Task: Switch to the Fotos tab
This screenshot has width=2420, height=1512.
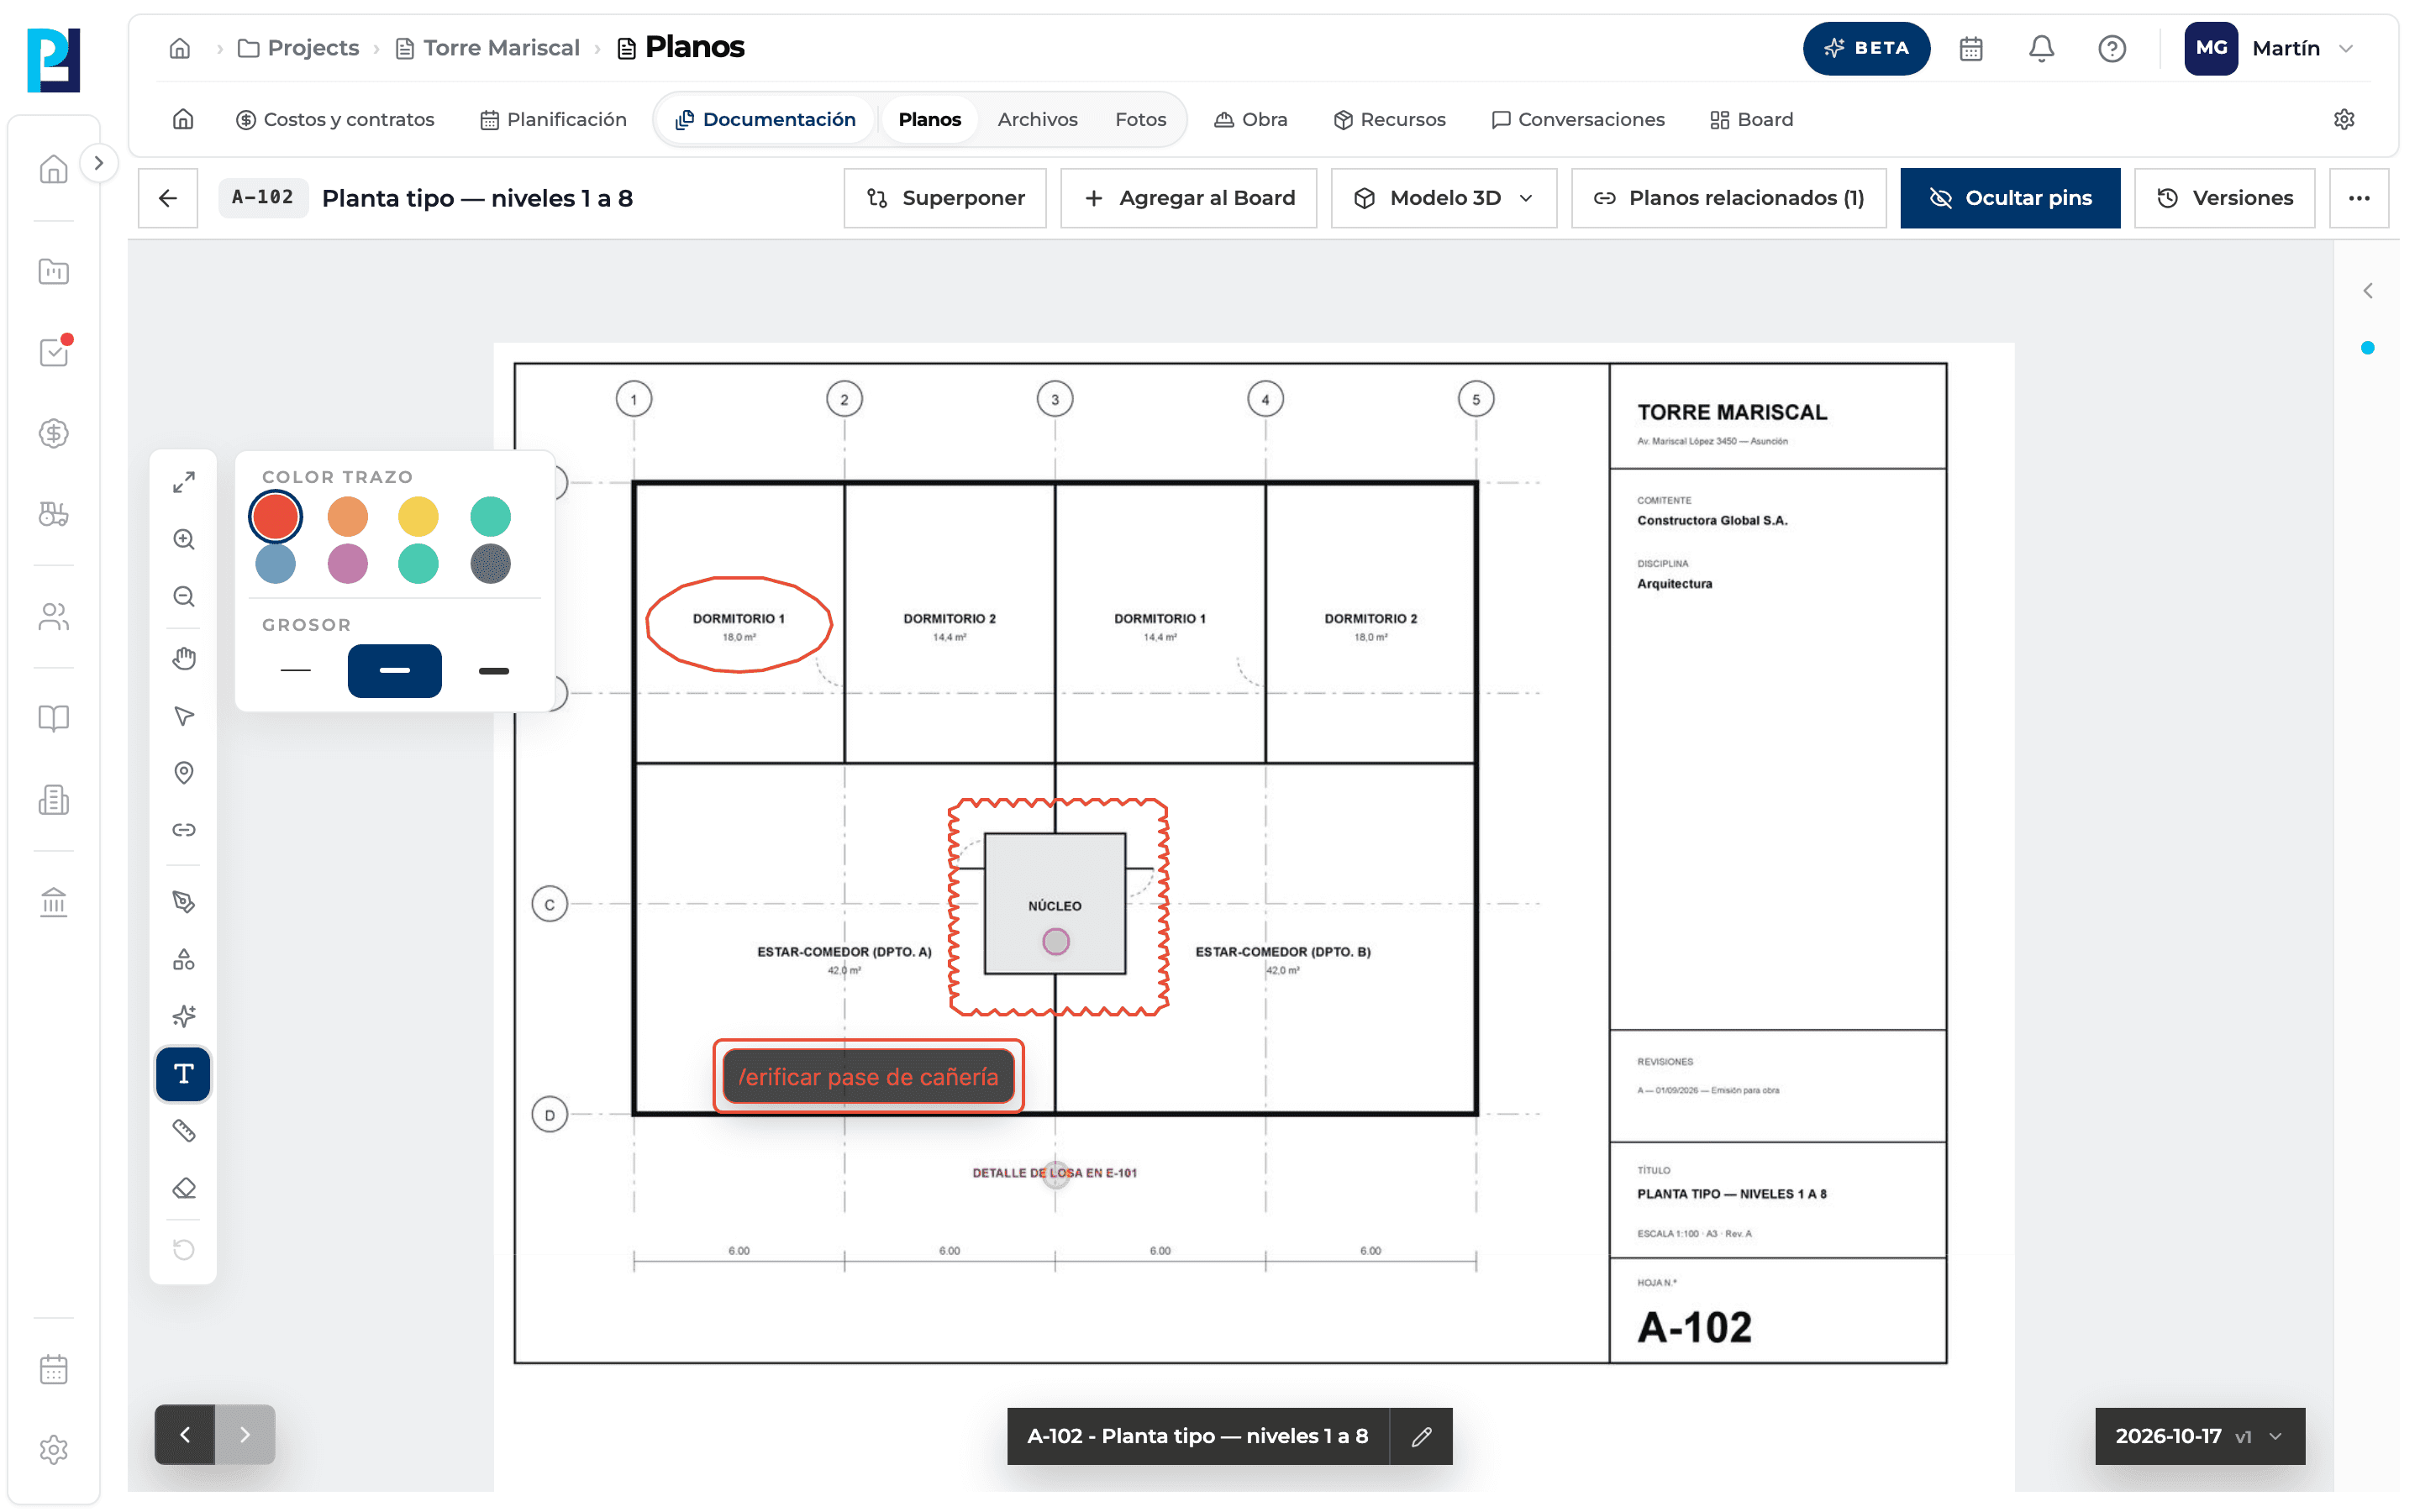Action: click(x=1140, y=119)
